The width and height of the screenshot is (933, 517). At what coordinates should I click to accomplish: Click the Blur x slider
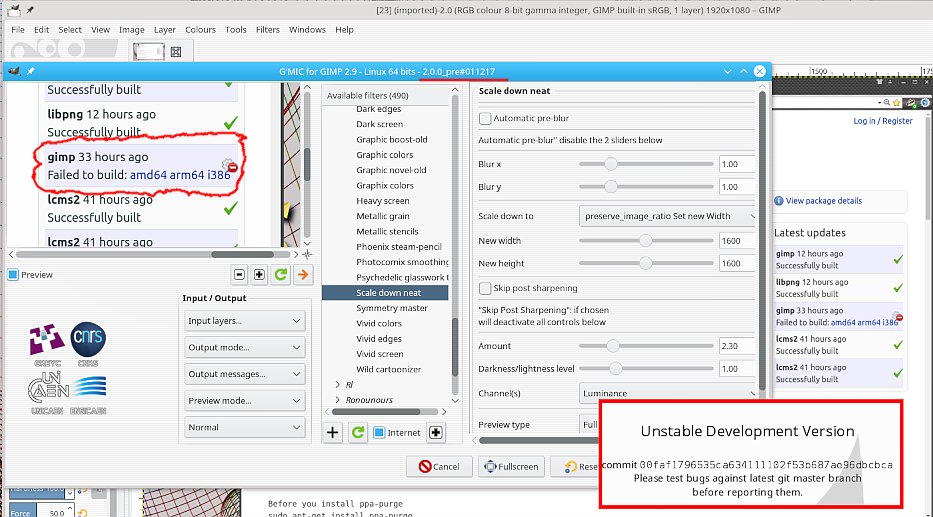(646, 164)
